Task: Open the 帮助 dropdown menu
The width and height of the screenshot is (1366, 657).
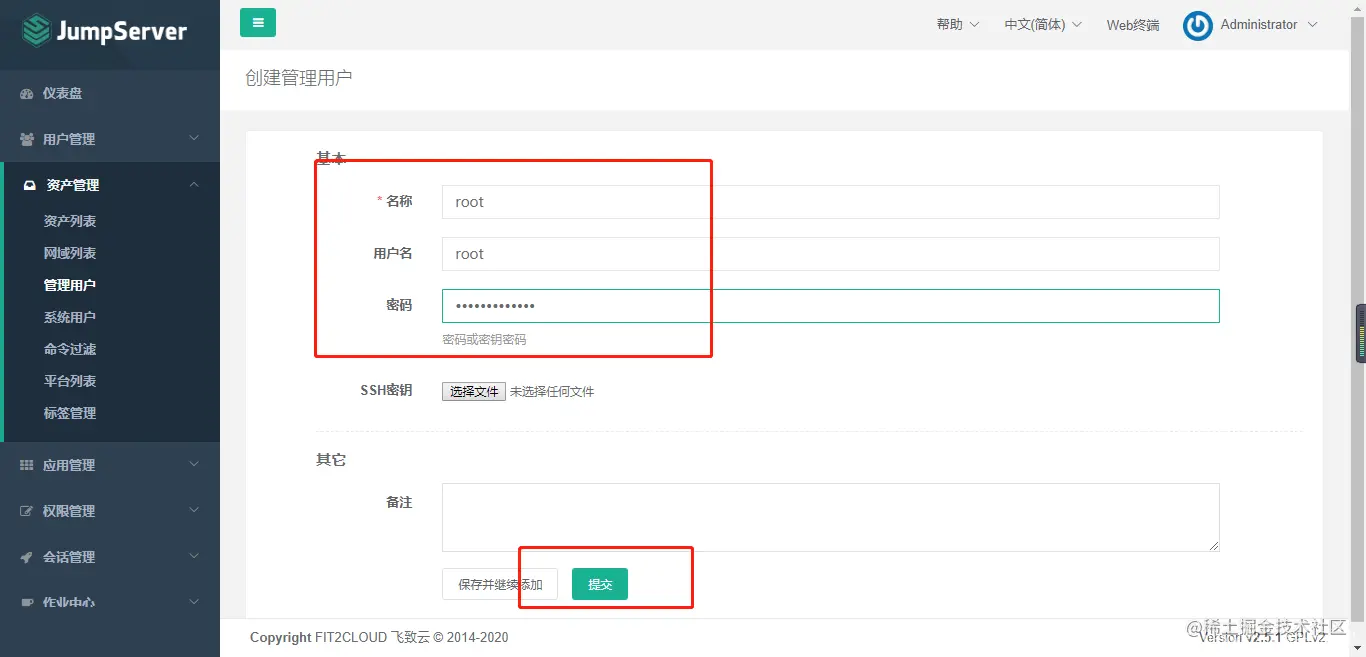Action: coord(958,25)
